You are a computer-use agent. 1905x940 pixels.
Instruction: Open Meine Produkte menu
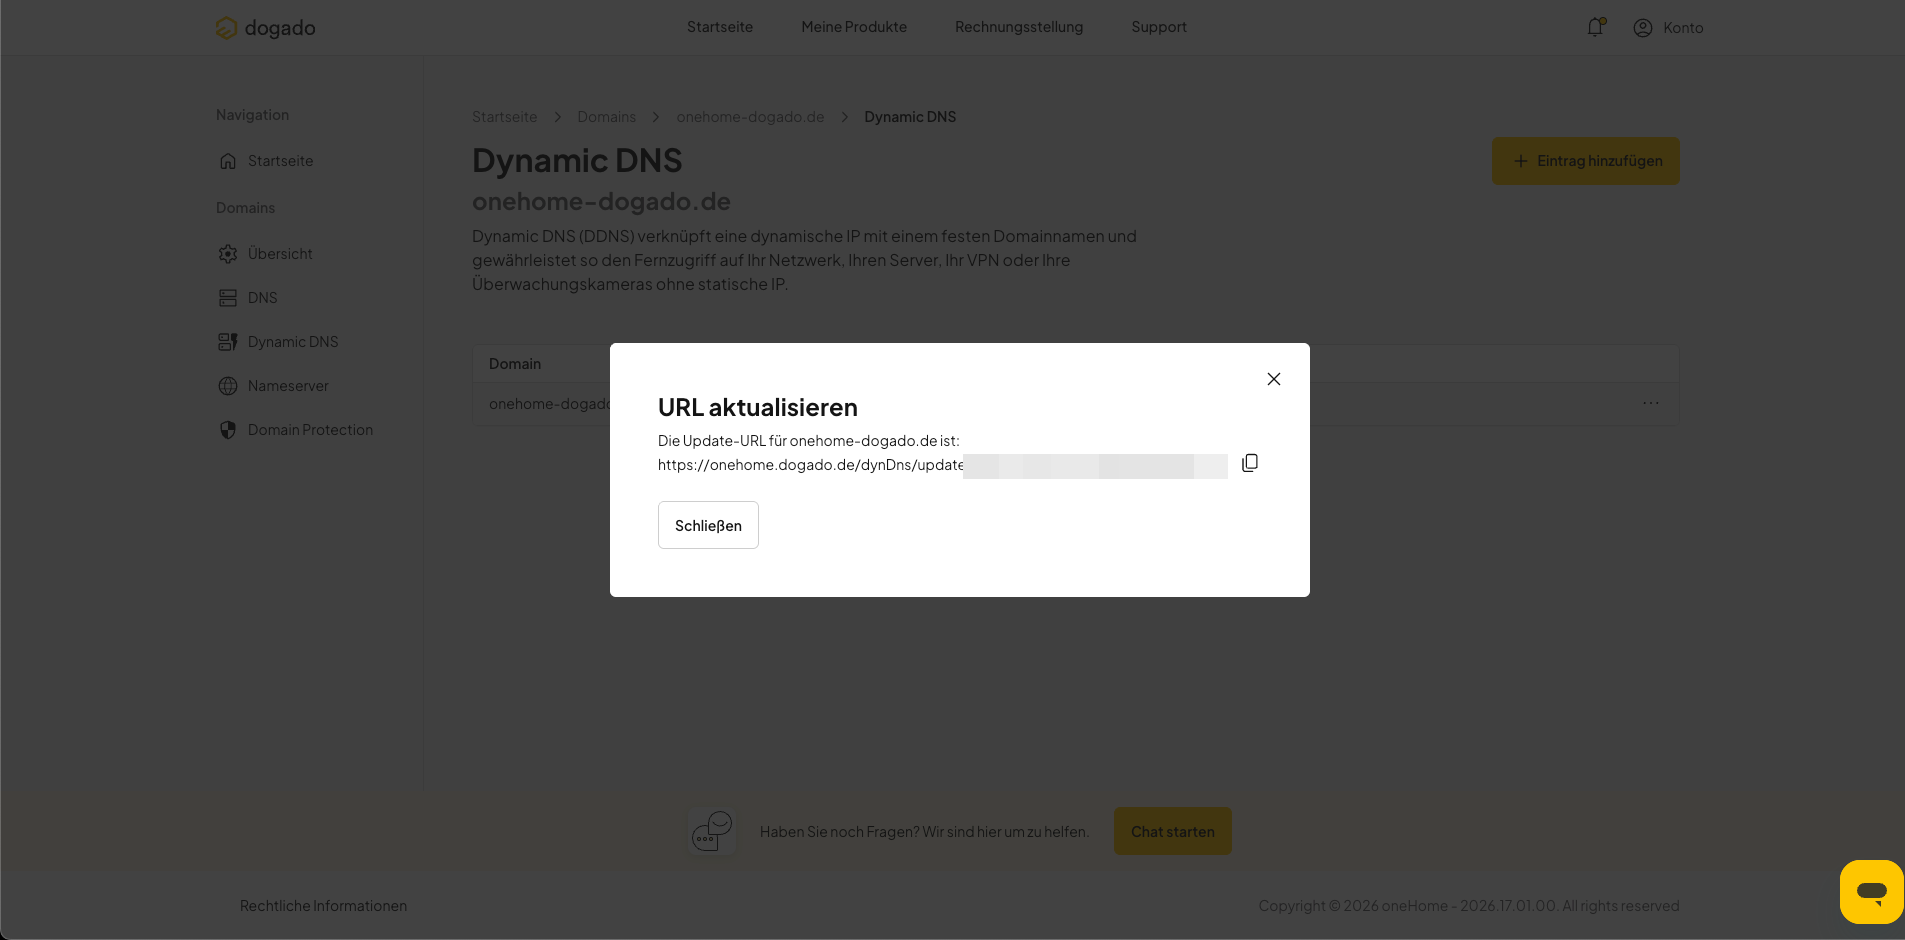(x=854, y=27)
